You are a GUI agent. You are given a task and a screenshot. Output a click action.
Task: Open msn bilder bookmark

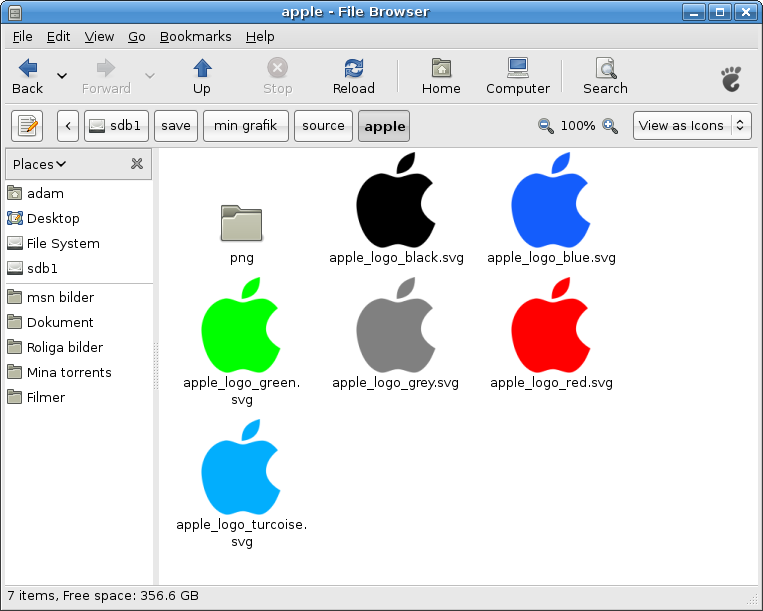(79, 297)
